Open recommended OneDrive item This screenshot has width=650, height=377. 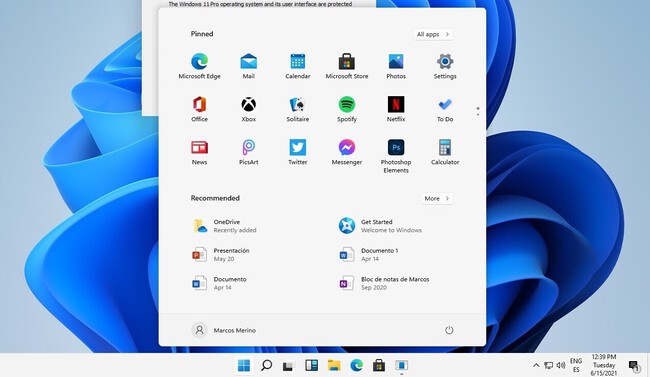tap(225, 226)
